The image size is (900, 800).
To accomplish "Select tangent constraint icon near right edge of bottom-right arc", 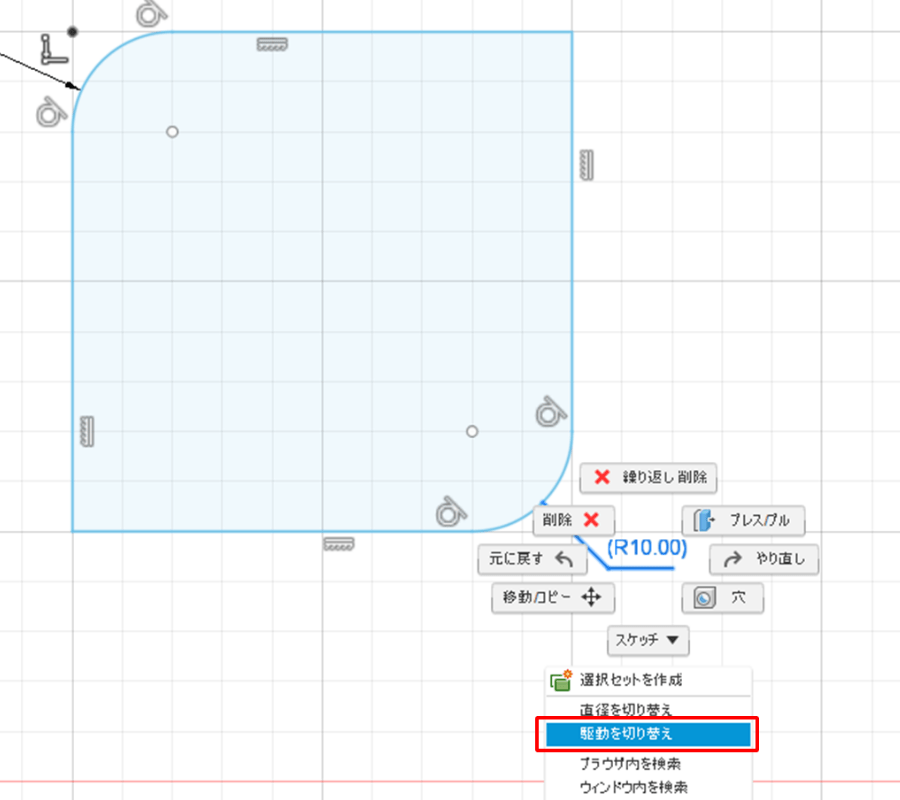I will (x=551, y=411).
